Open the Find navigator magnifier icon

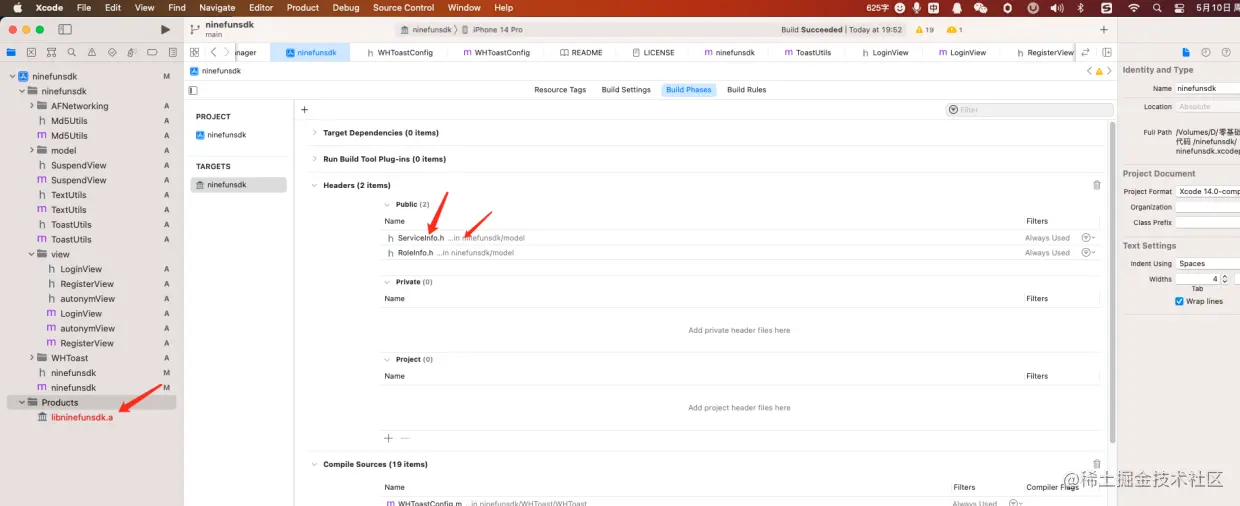tap(72, 52)
